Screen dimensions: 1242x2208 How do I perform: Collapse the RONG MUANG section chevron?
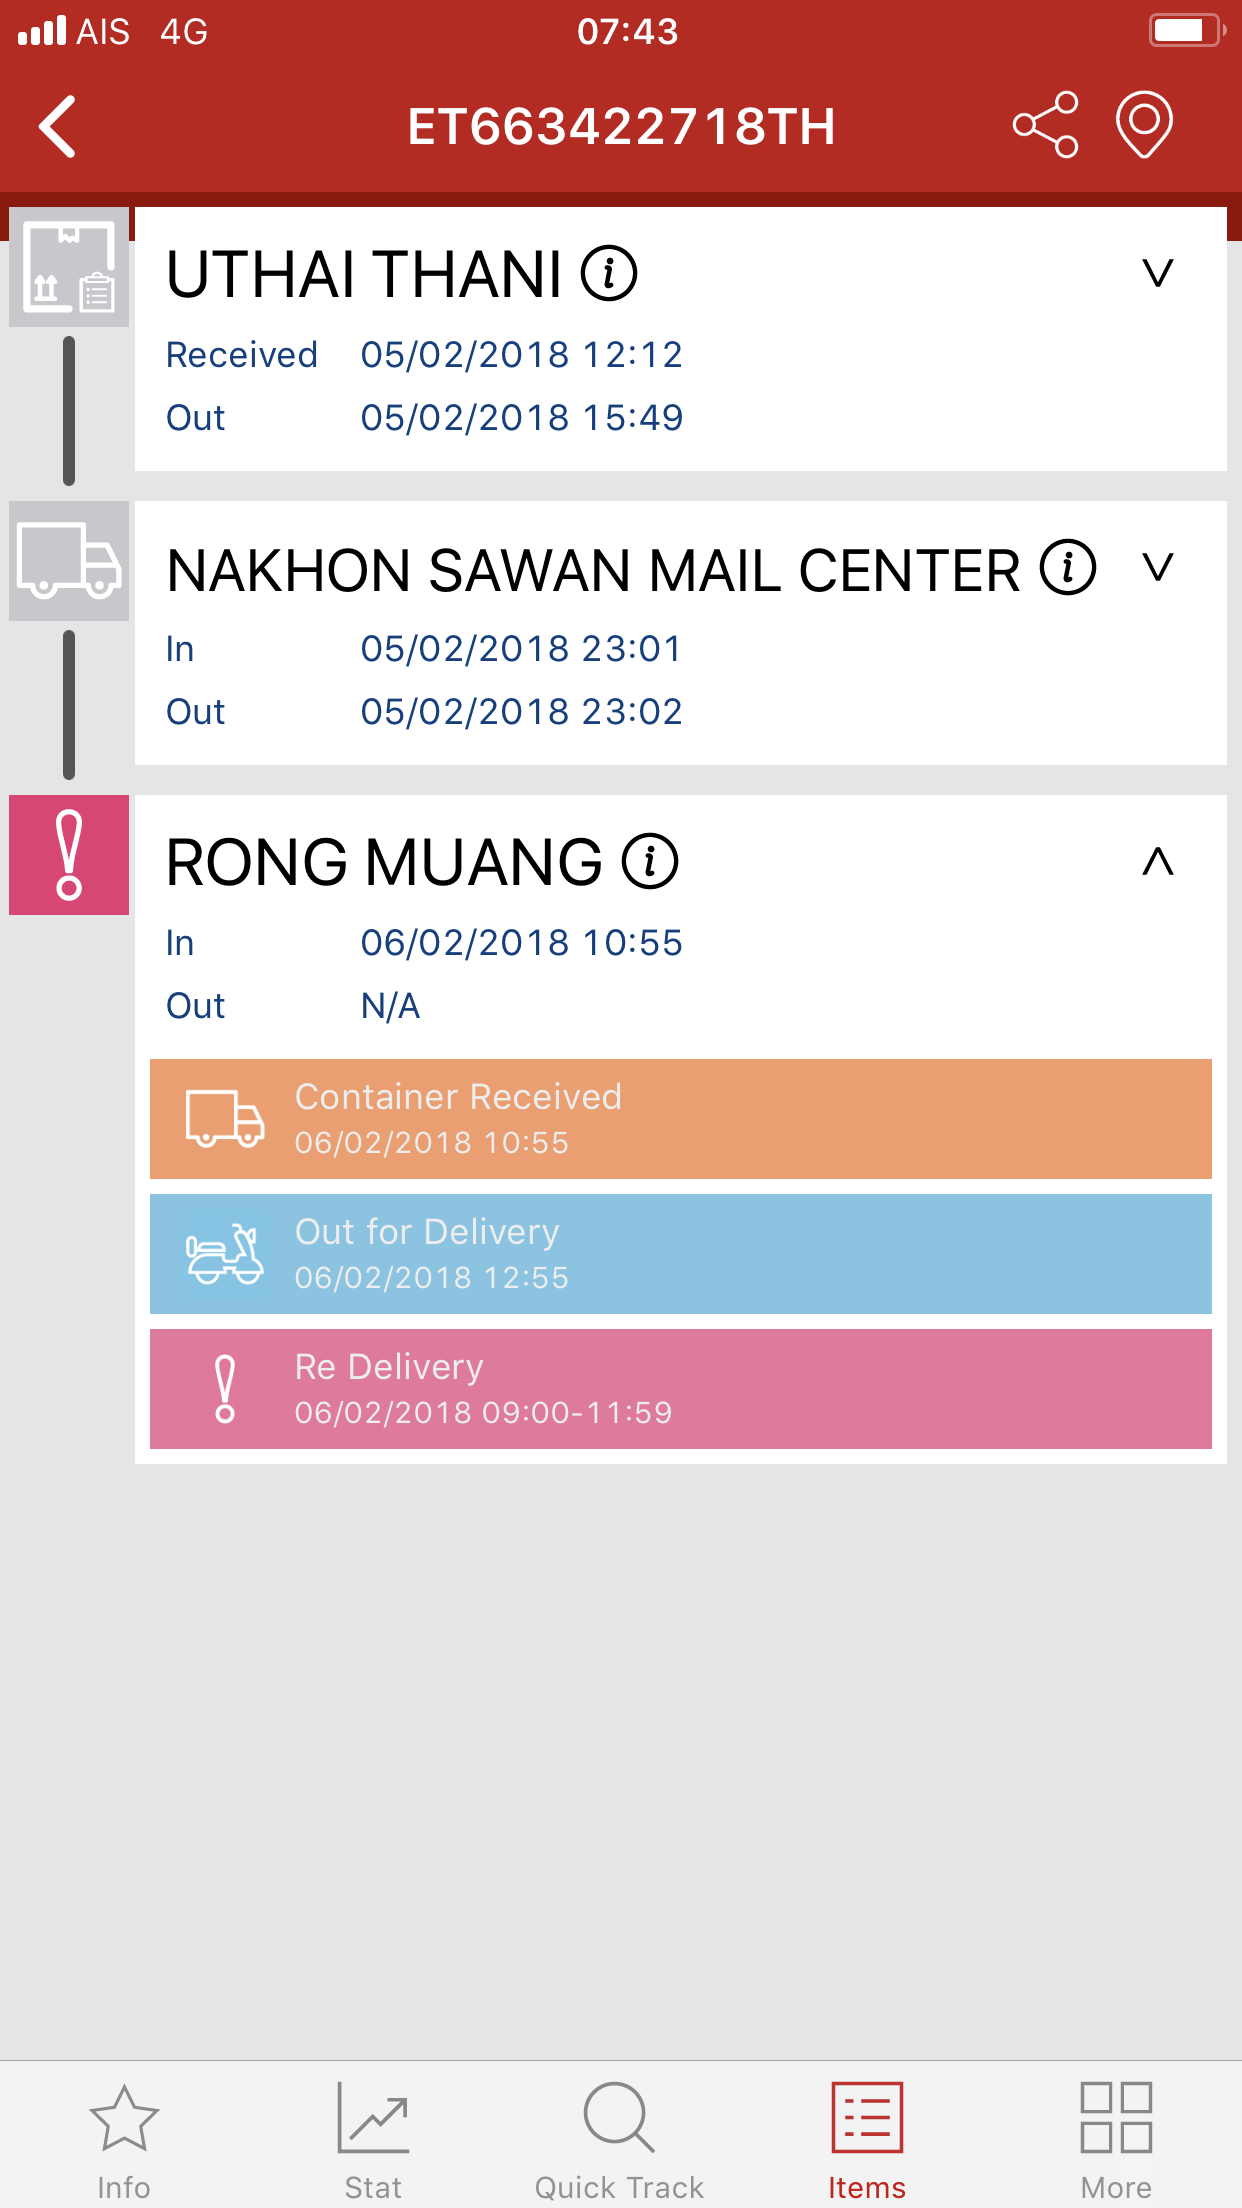click(1158, 861)
